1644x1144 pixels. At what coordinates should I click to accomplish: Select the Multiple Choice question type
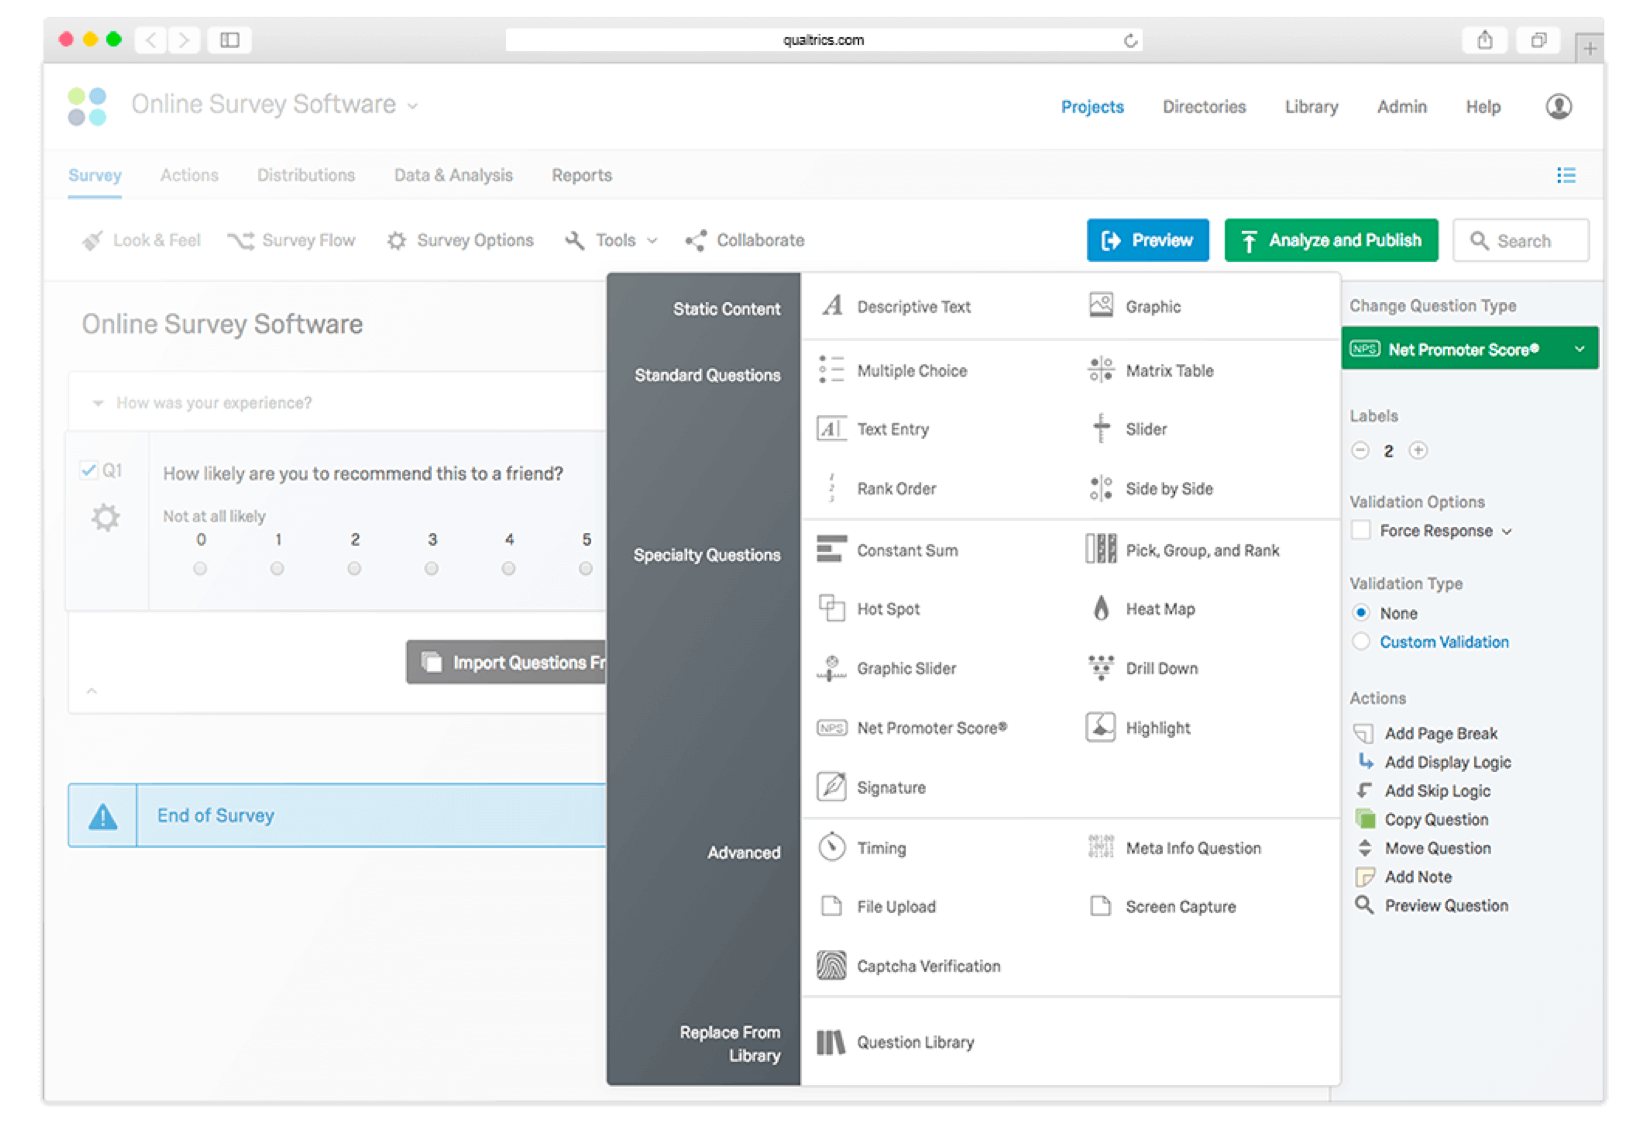(x=911, y=369)
